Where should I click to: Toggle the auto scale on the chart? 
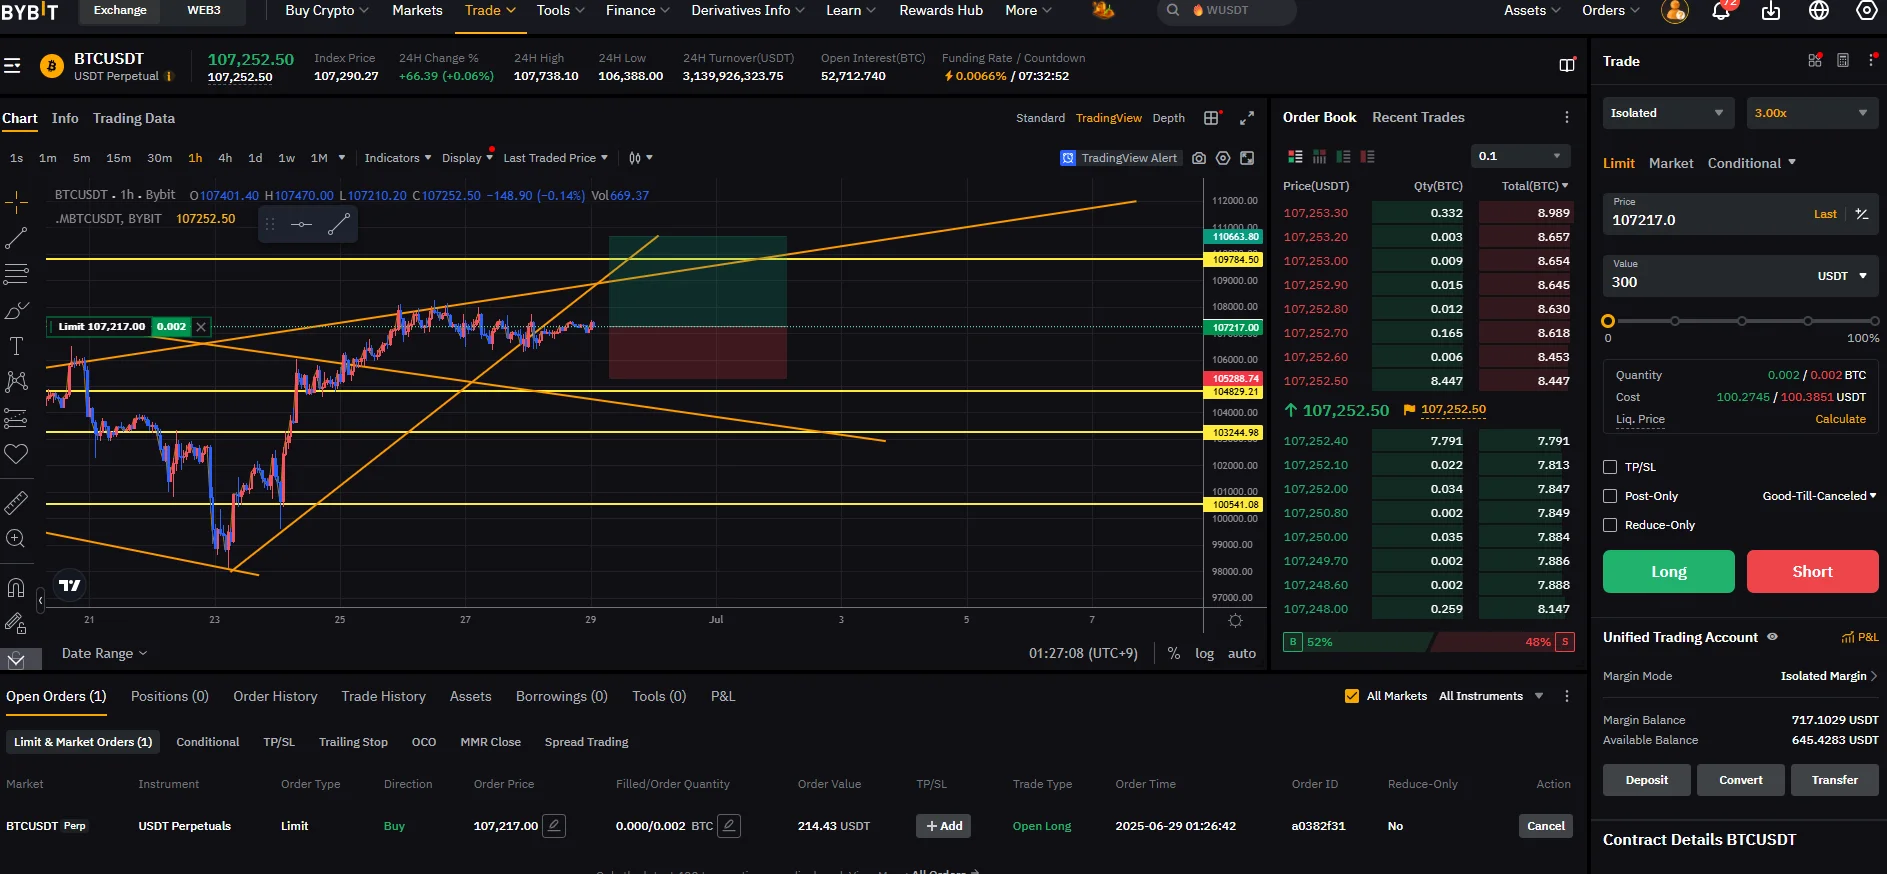pos(1242,654)
